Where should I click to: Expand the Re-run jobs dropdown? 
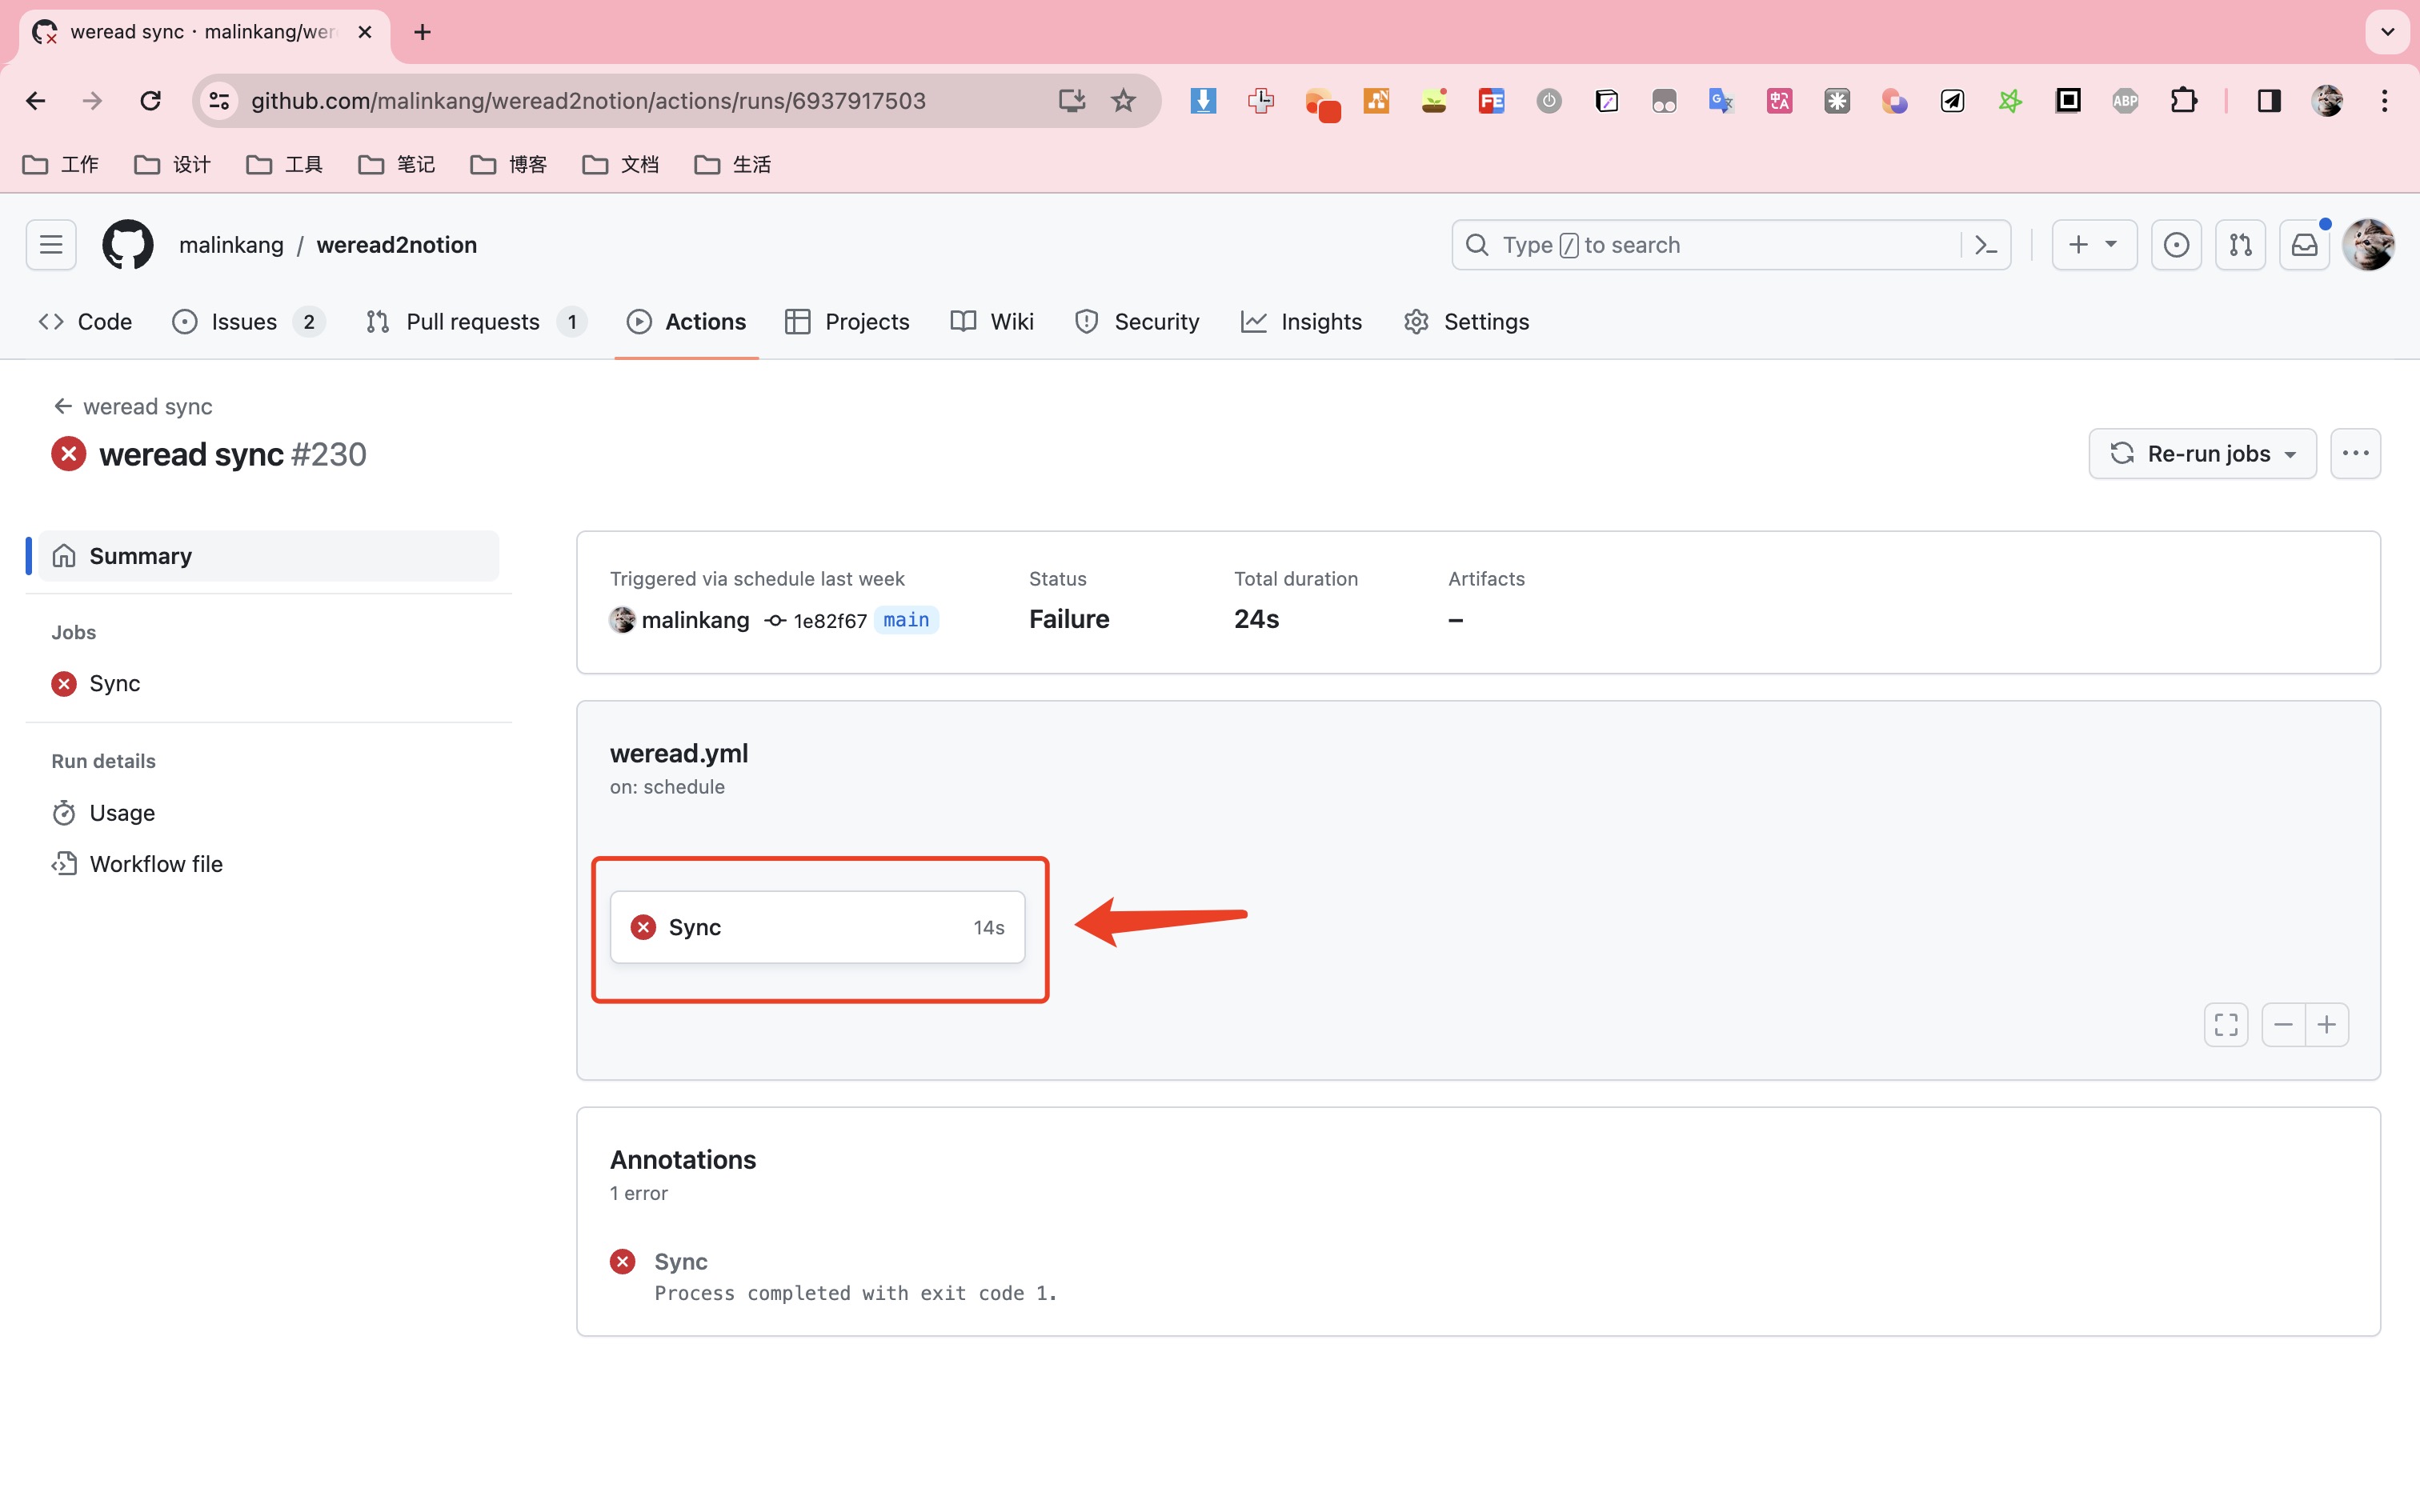click(2202, 454)
